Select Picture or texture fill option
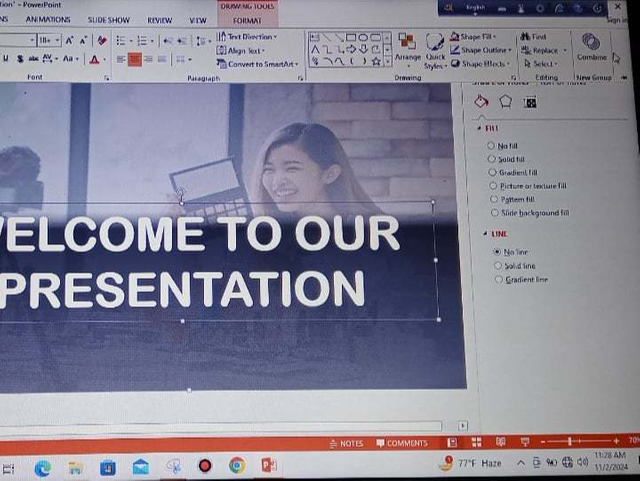 pos(528,186)
